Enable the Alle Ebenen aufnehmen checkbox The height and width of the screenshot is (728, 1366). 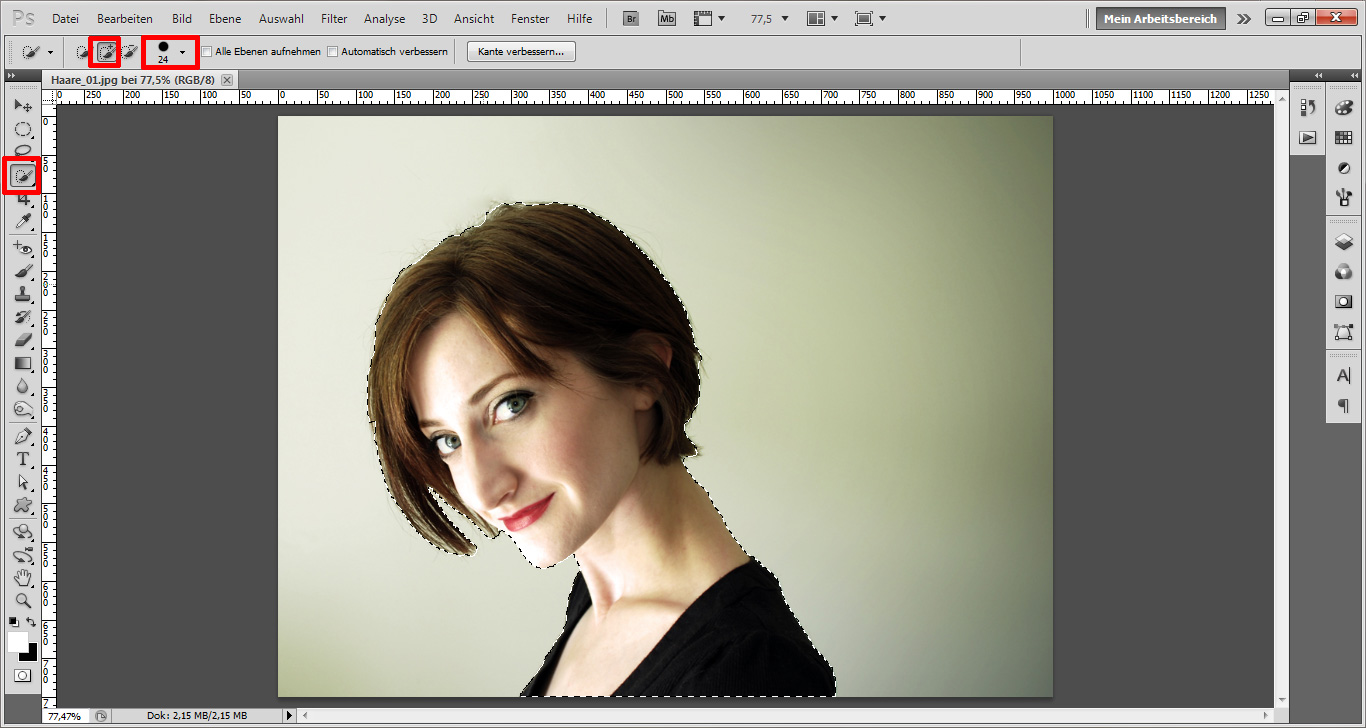(x=207, y=51)
